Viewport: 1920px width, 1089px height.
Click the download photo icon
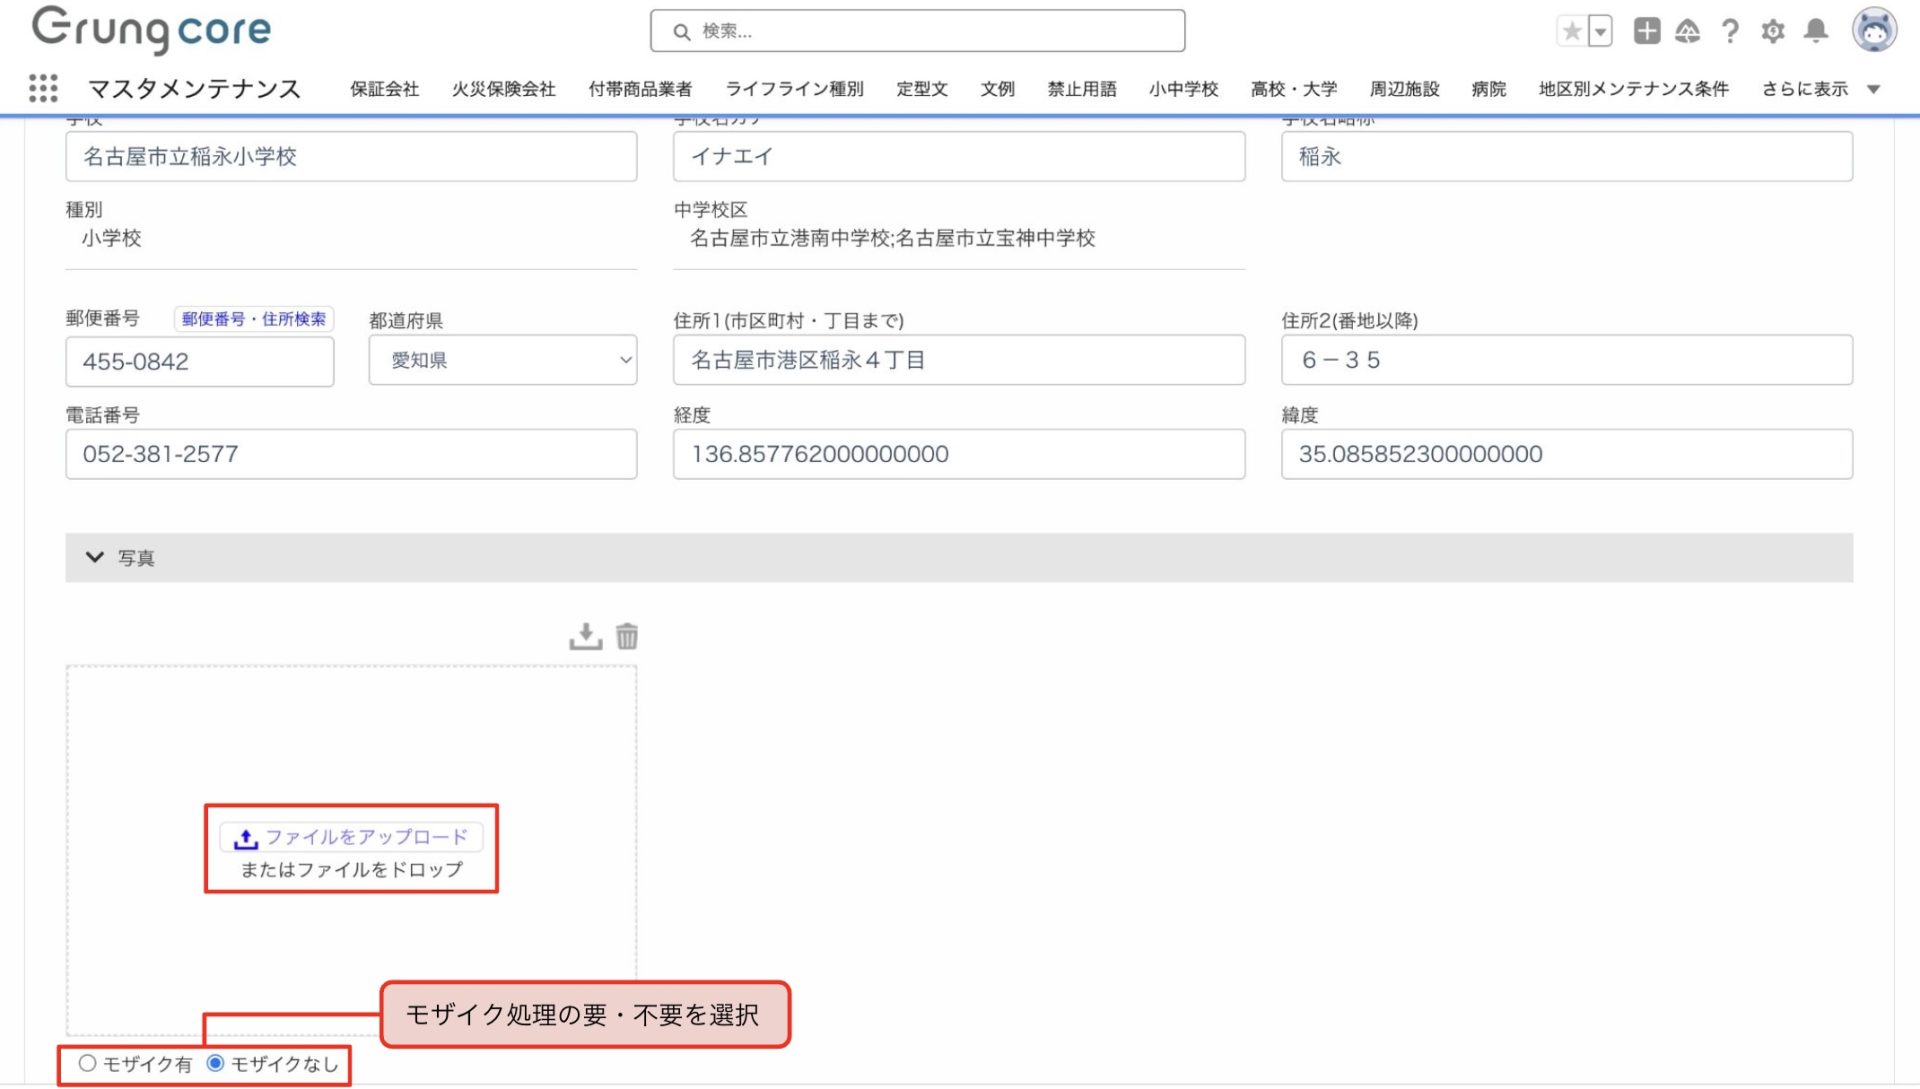coord(585,636)
